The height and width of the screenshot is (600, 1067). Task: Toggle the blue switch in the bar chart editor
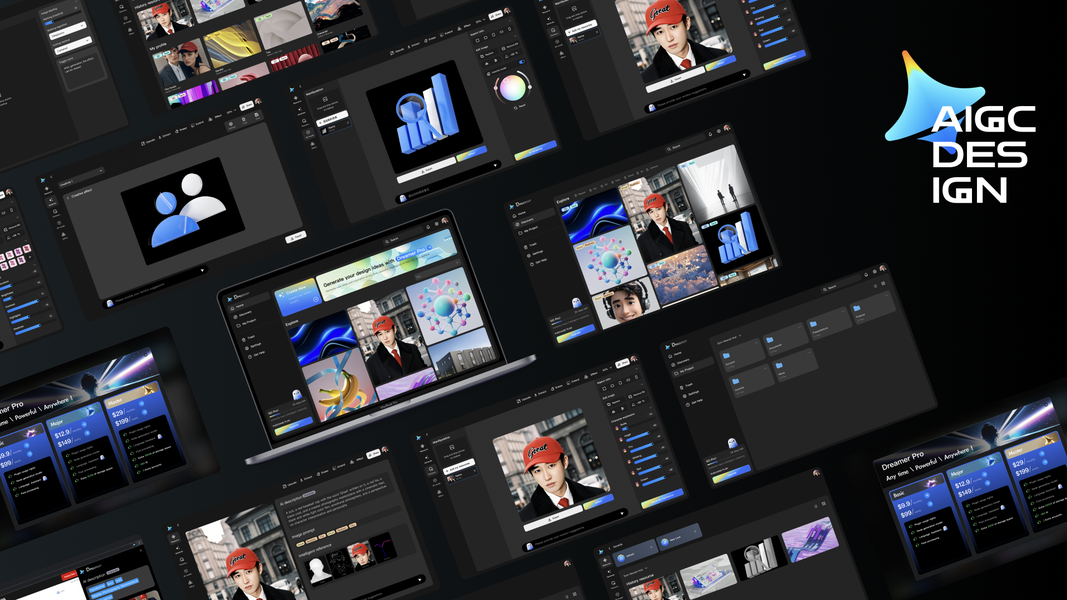point(522,62)
